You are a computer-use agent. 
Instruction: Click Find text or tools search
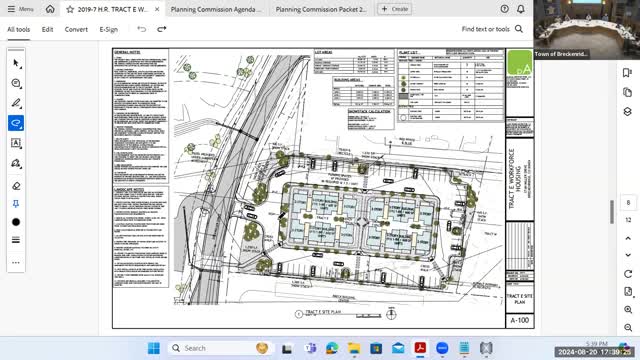[492, 29]
